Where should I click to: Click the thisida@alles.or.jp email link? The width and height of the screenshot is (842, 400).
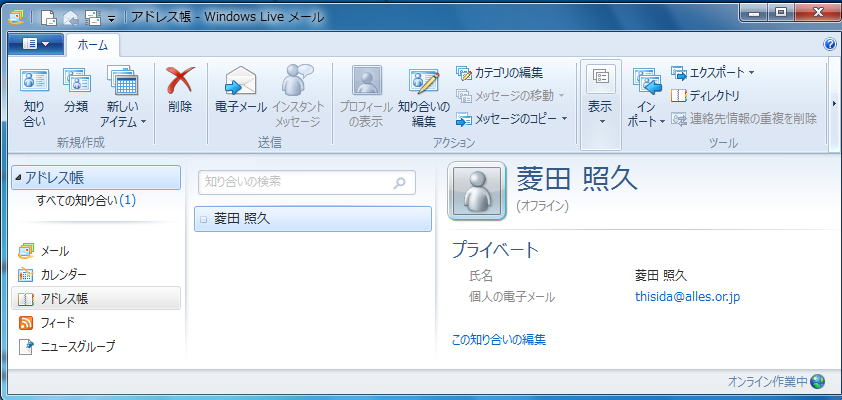(687, 297)
